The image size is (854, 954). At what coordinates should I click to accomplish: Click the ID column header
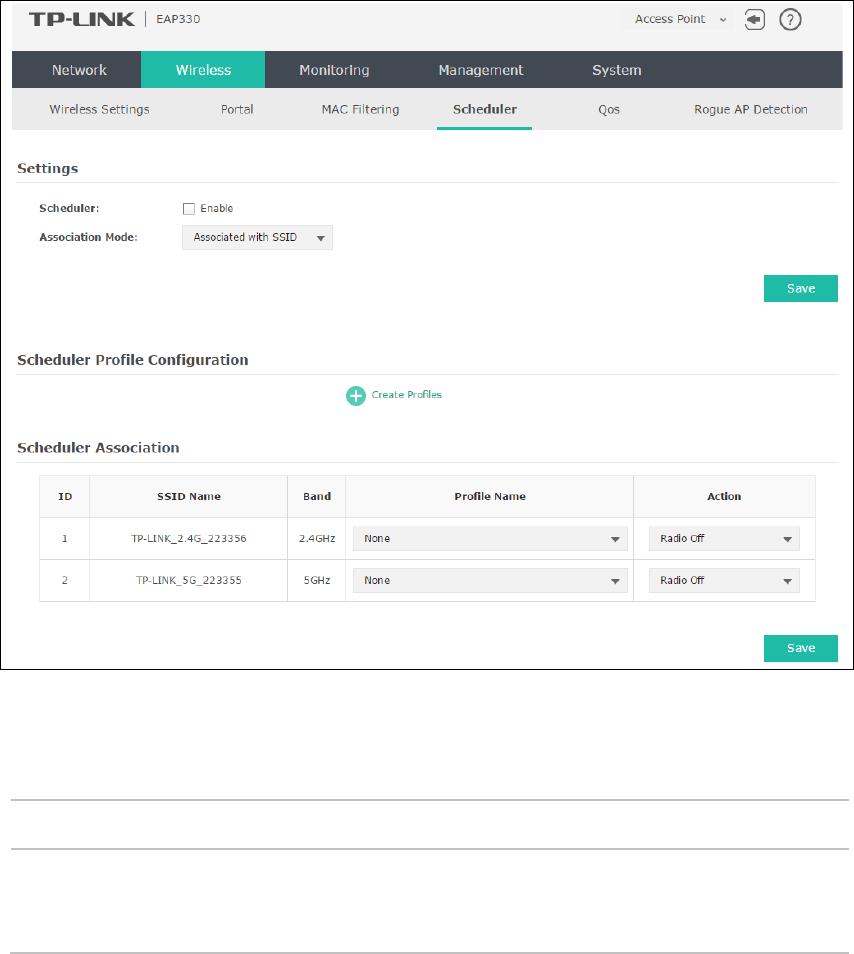click(x=65, y=496)
